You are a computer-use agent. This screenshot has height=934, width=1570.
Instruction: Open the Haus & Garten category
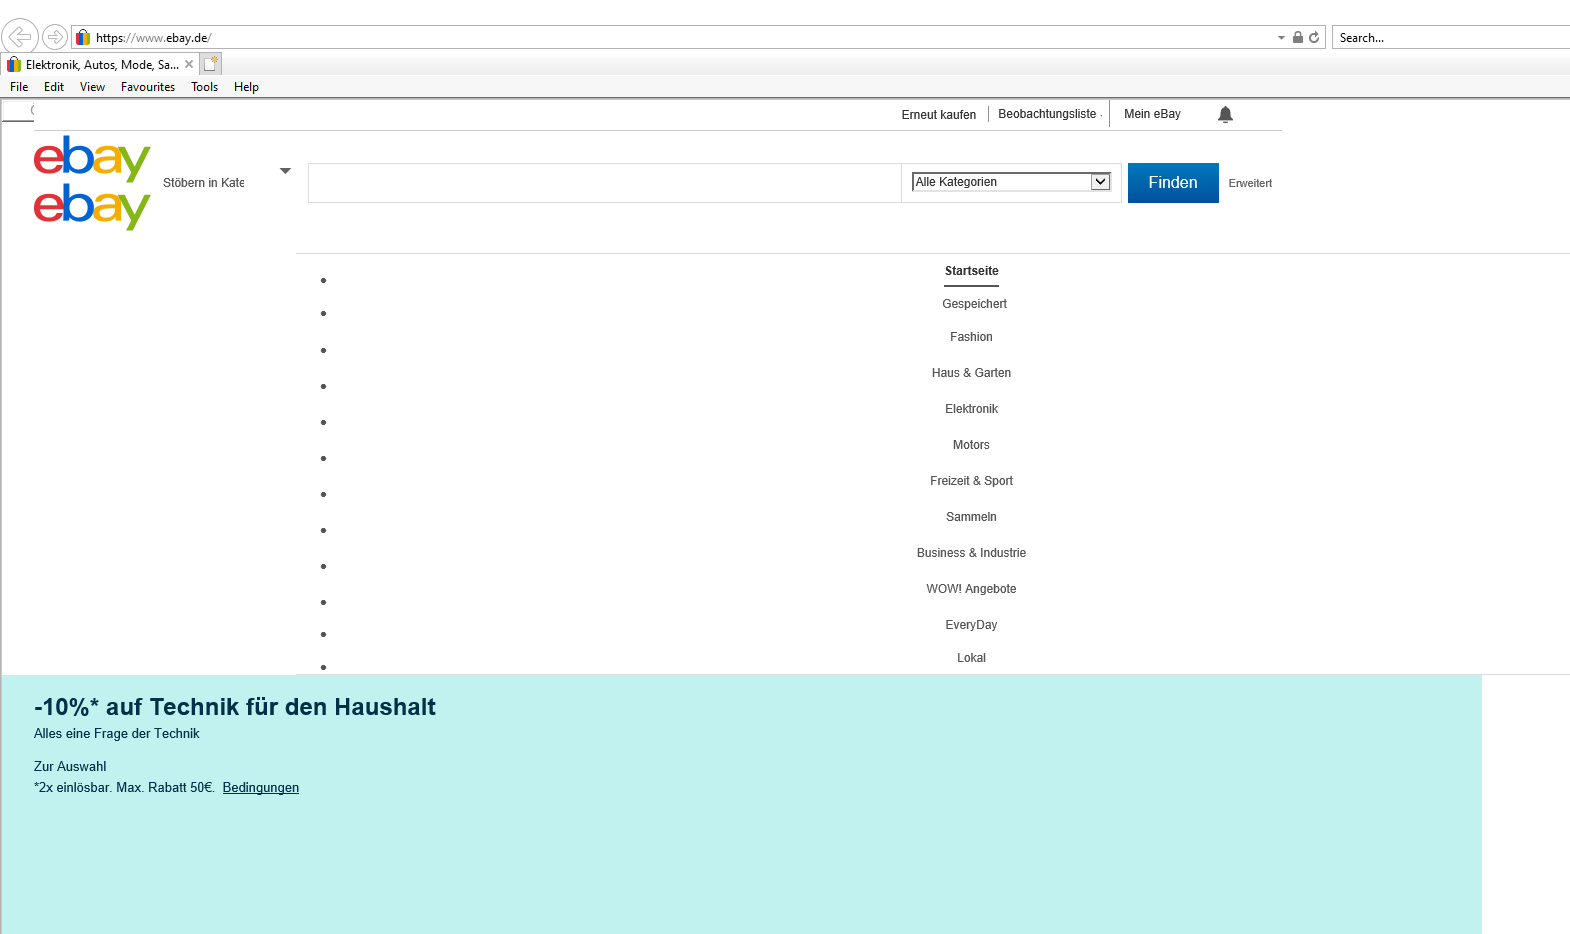click(x=971, y=373)
